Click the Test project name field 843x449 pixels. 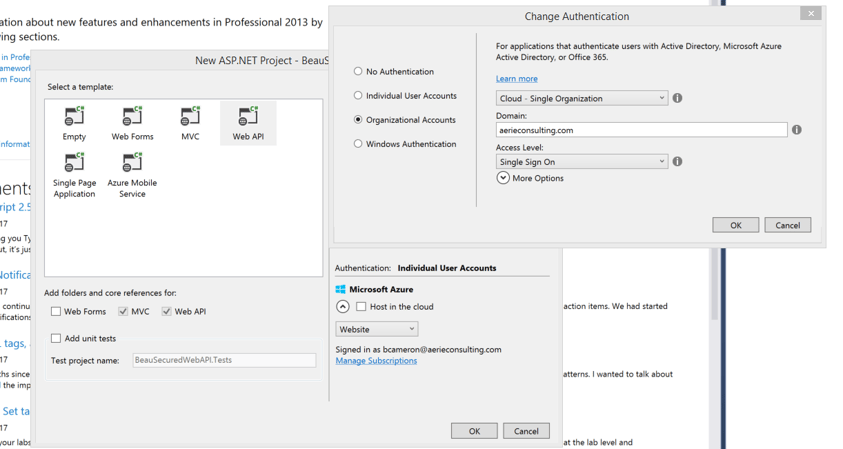pyautogui.click(x=224, y=360)
